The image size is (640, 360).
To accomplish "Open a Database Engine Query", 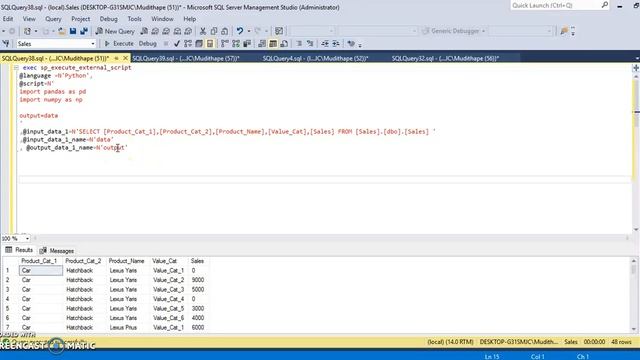I will 144,31.
